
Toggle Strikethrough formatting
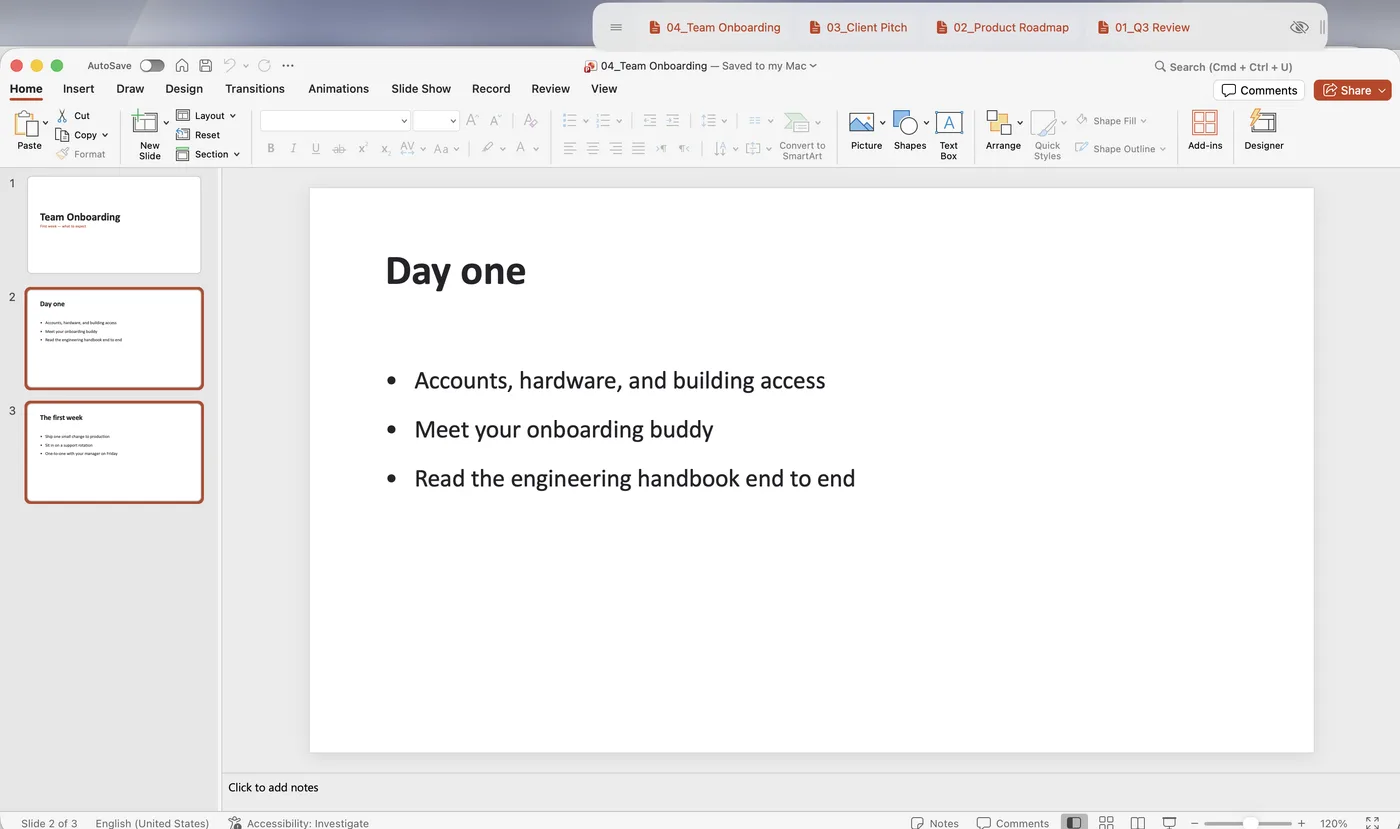point(339,148)
